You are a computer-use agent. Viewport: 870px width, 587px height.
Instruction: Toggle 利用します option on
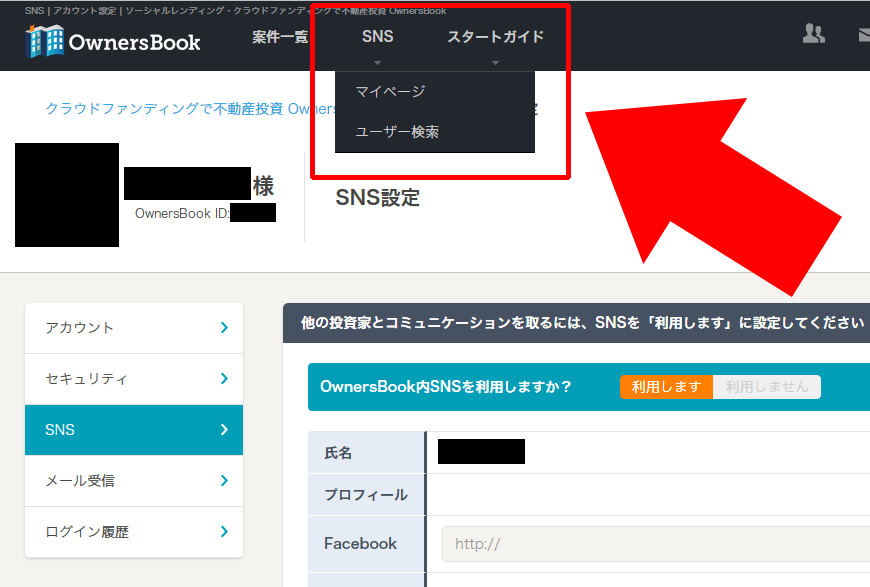[x=666, y=387]
